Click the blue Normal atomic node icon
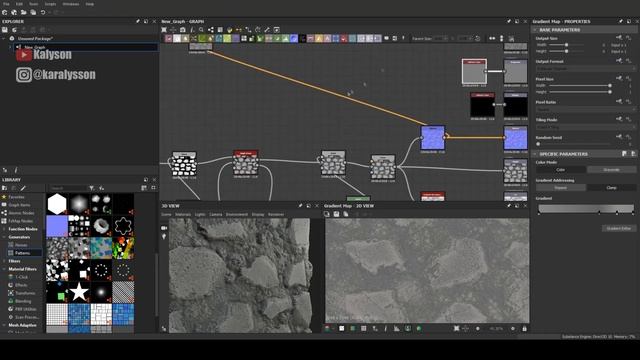This screenshot has height=360, width=640. tap(294, 38)
